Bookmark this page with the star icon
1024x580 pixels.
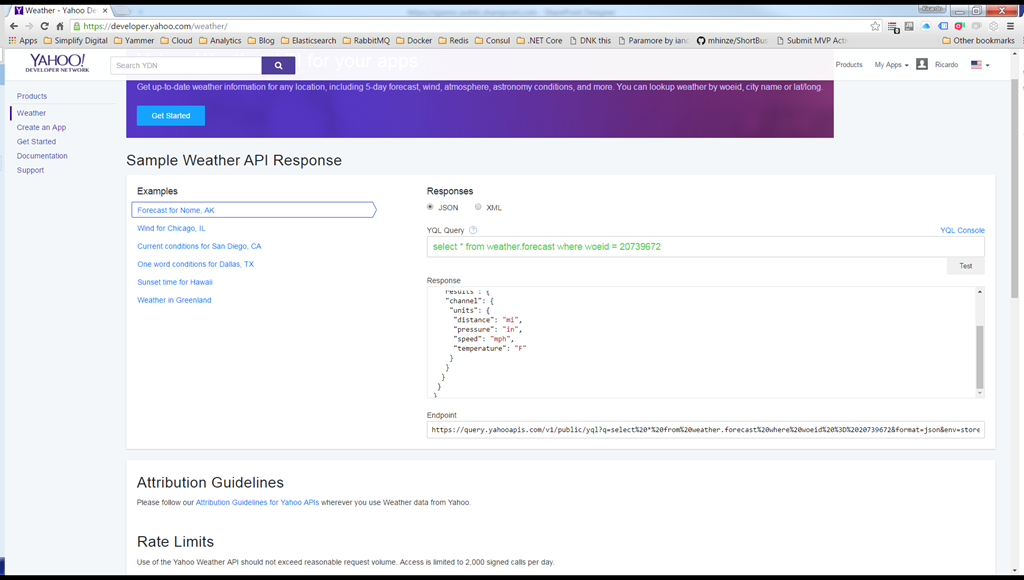[875, 26]
